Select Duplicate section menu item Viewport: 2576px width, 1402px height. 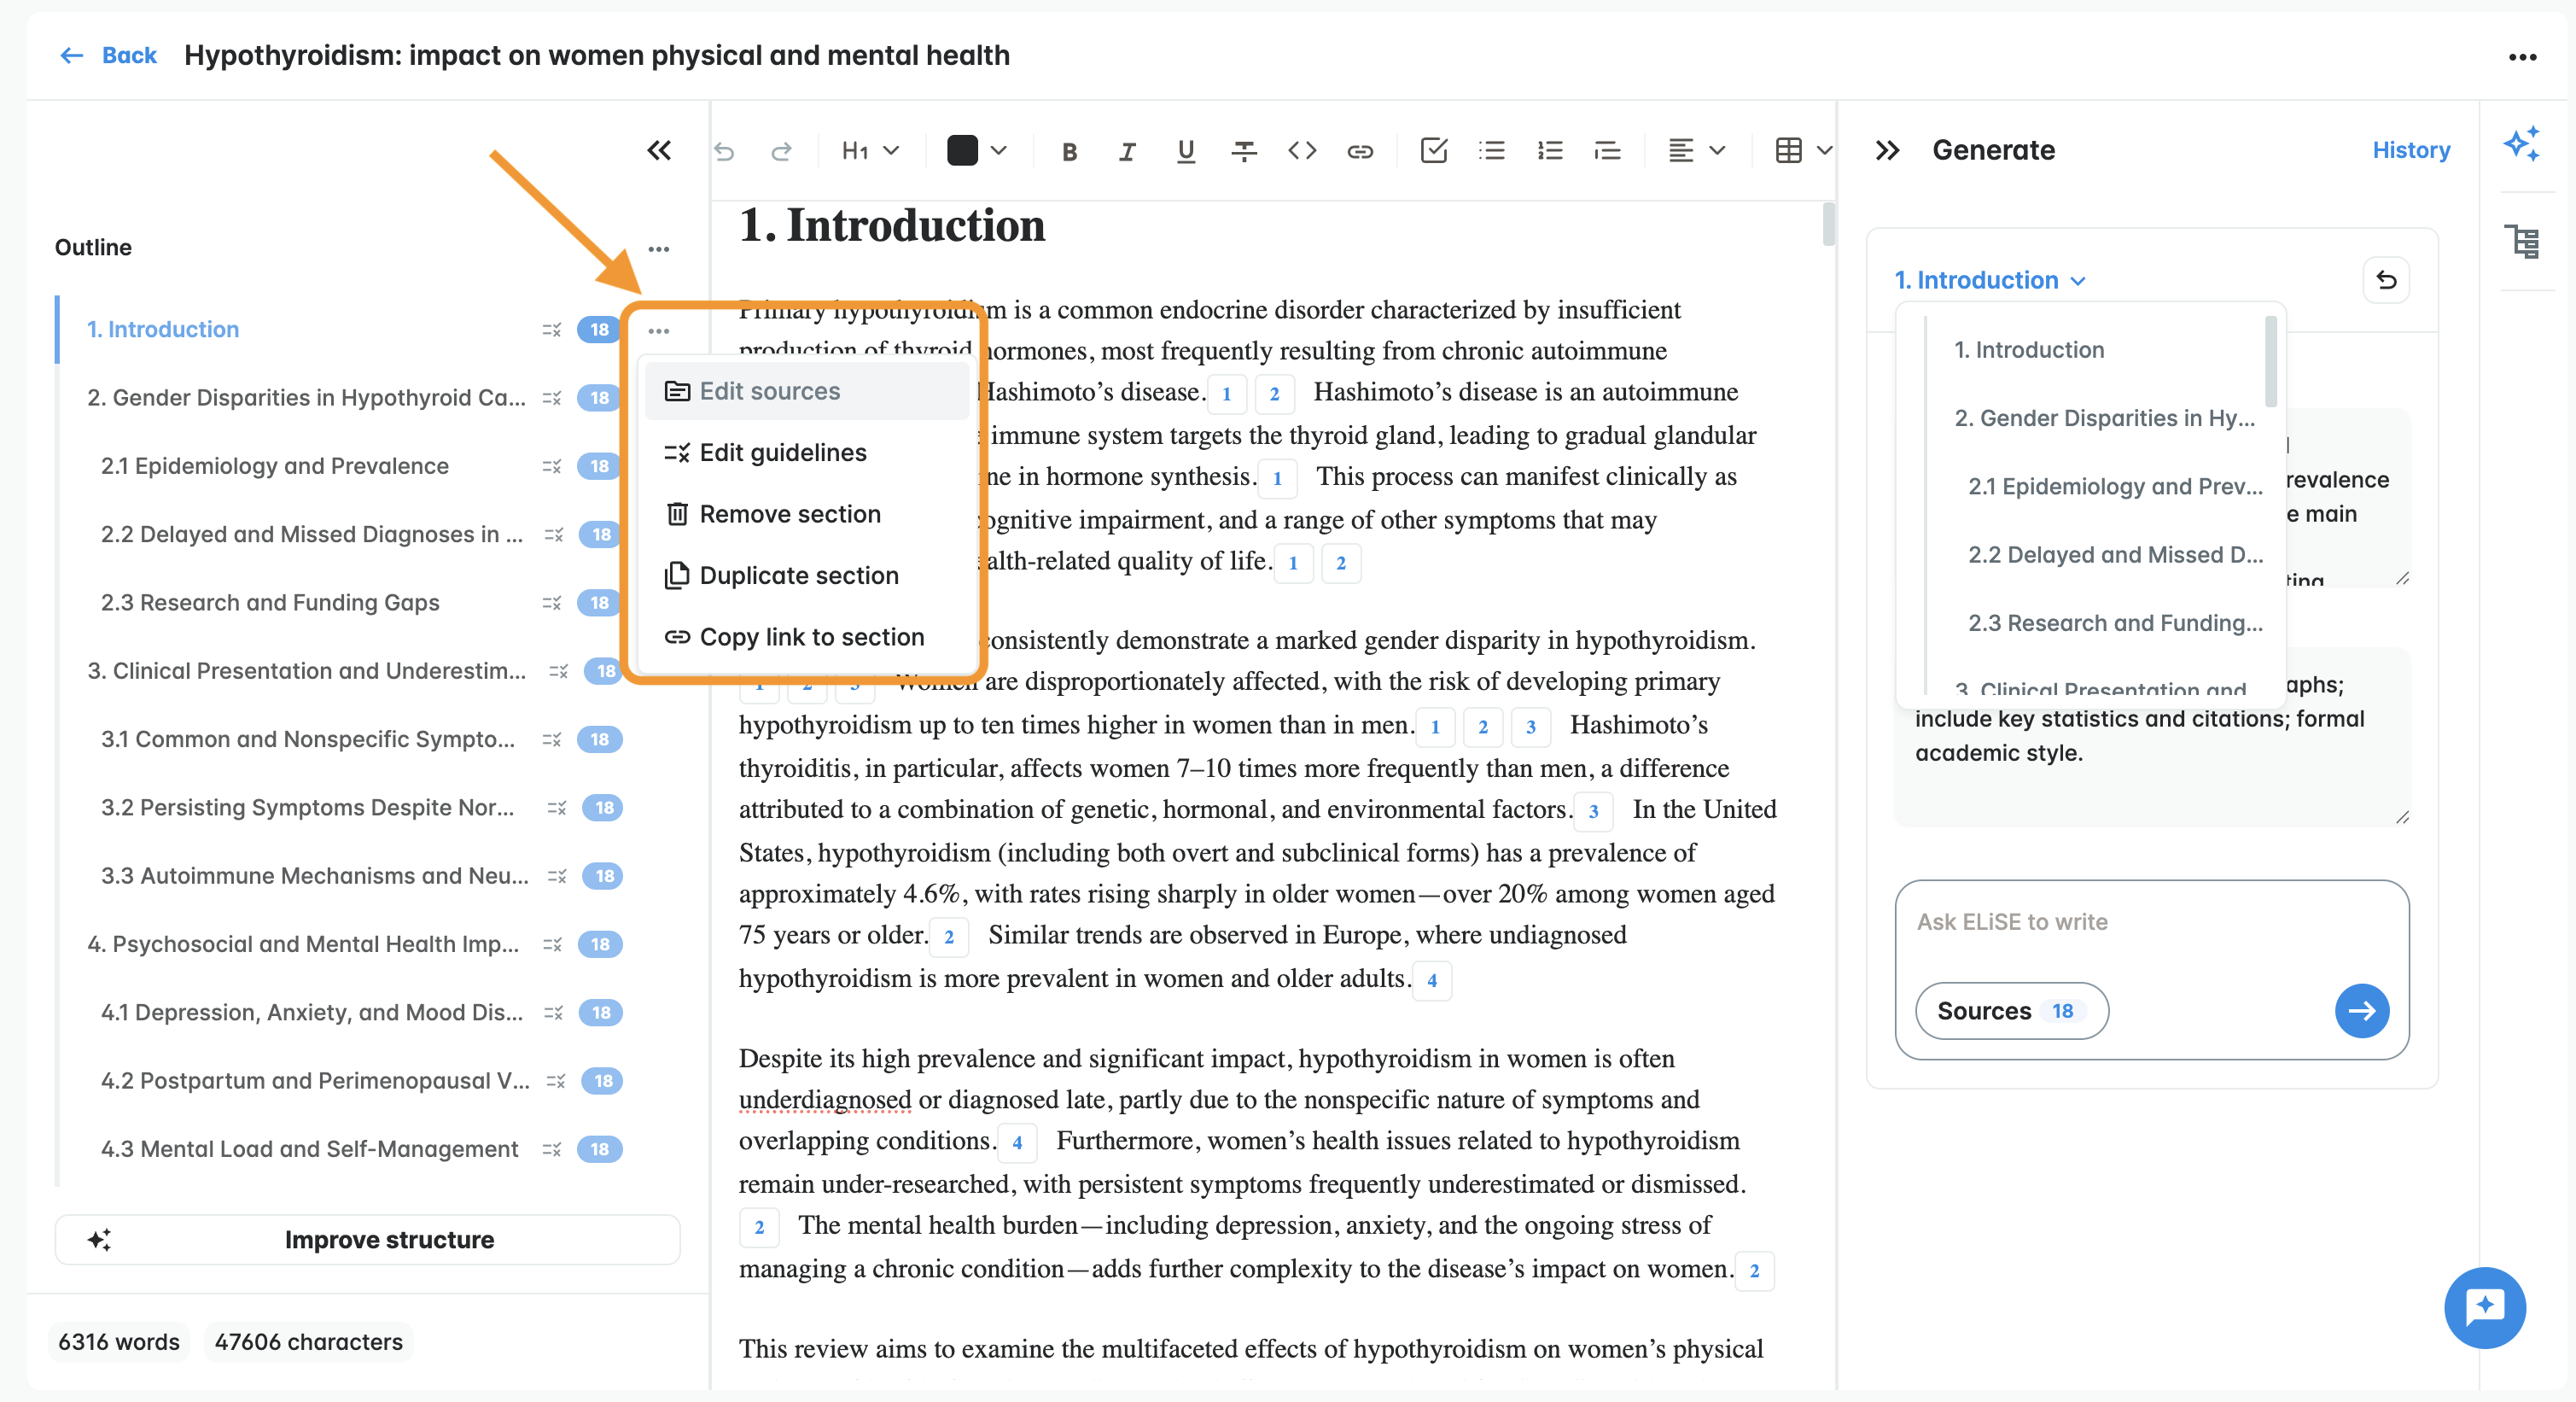click(x=806, y=576)
